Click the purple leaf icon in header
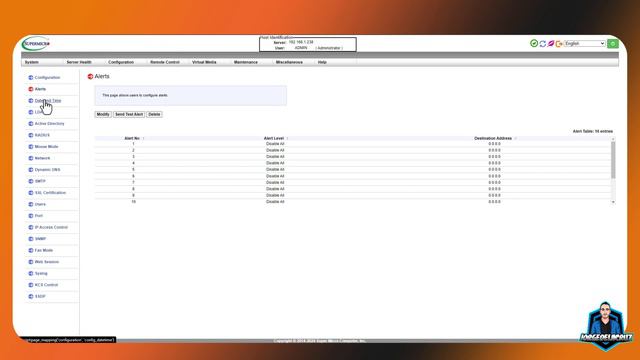The height and width of the screenshot is (360, 640). 551,43
